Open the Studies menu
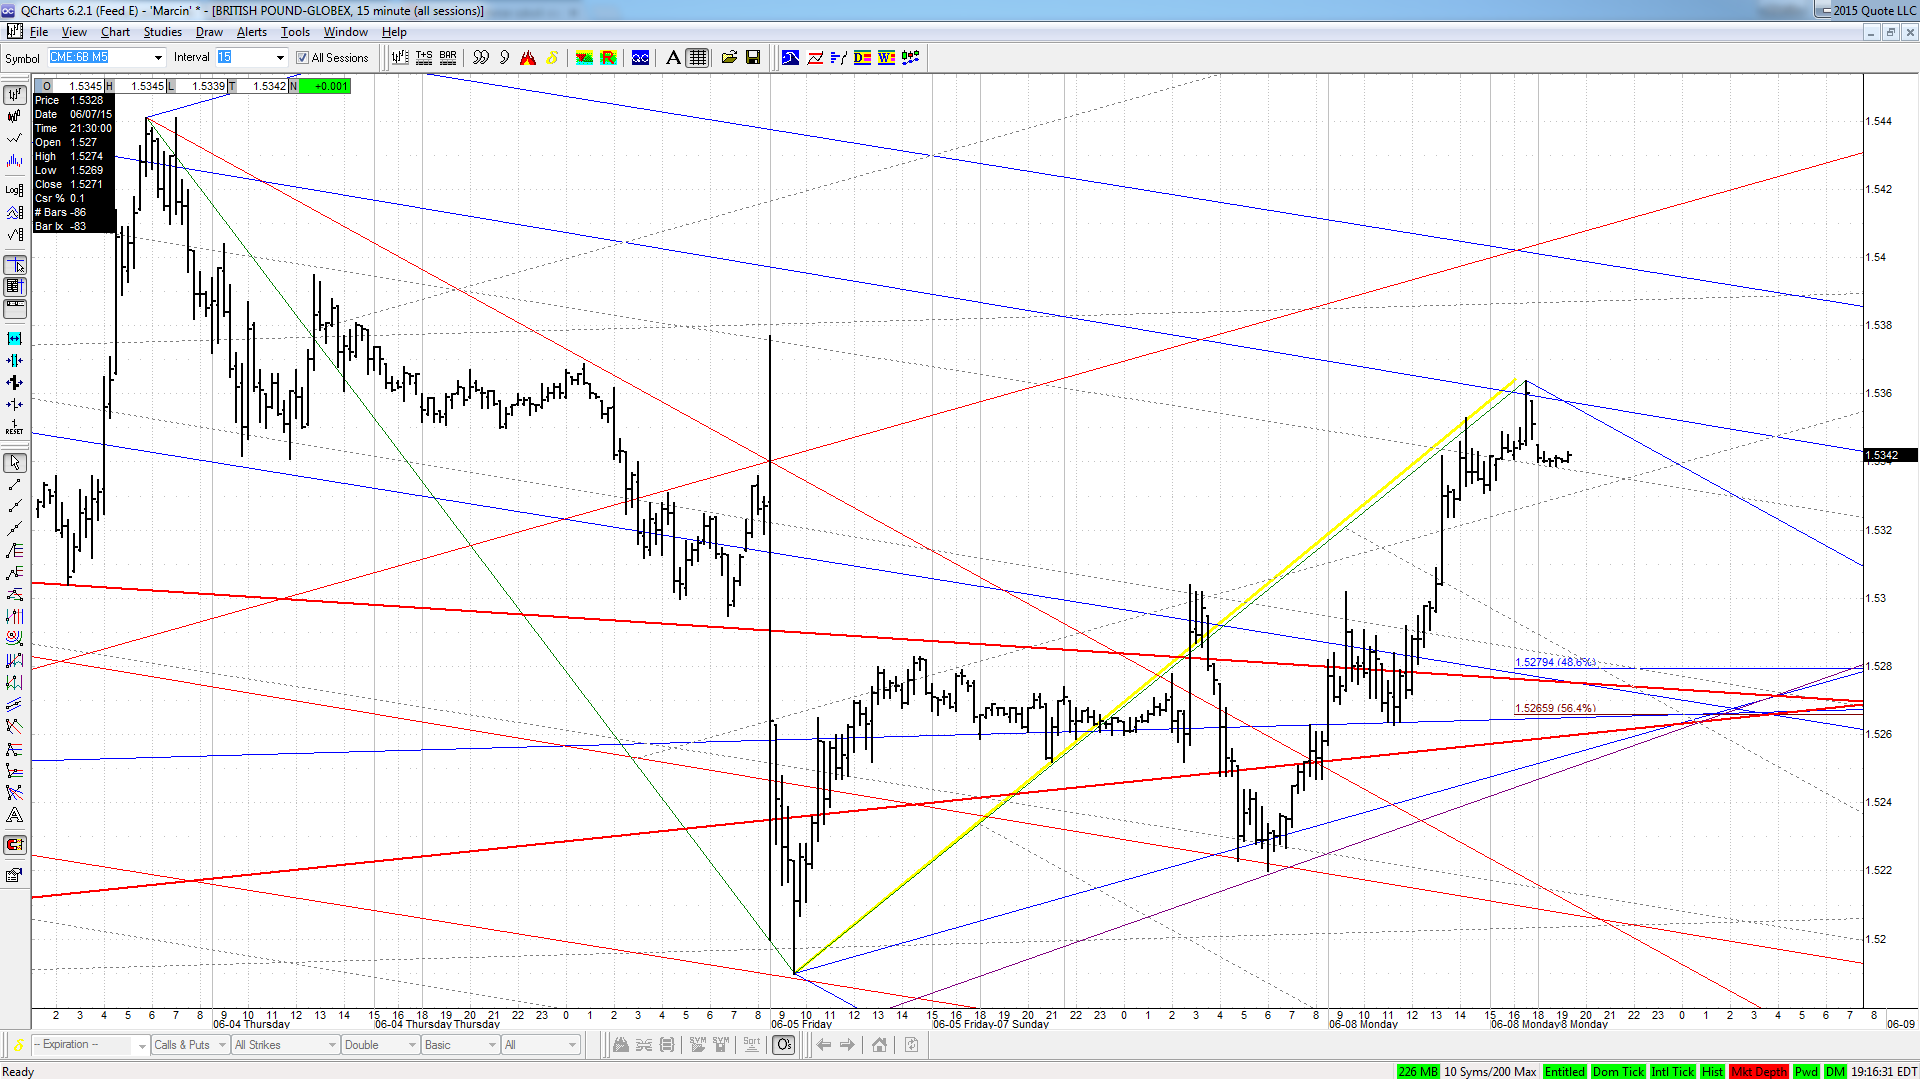This screenshot has width=1920, height=1080. click(x=163, y=32)
